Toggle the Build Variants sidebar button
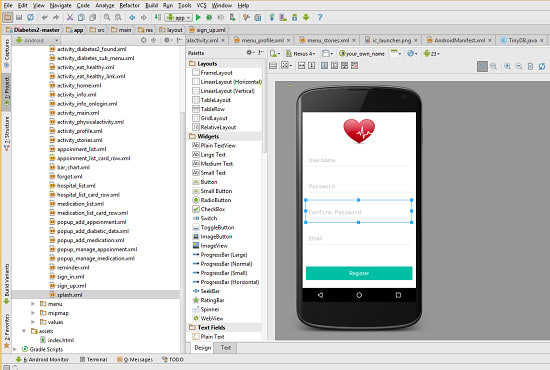Viewport: 550px width, 370px height. [6, 284]
